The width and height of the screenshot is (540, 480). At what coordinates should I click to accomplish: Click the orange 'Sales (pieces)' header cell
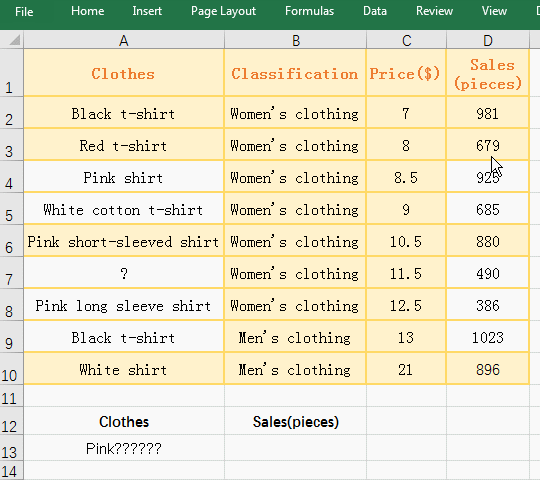[488, 73]
